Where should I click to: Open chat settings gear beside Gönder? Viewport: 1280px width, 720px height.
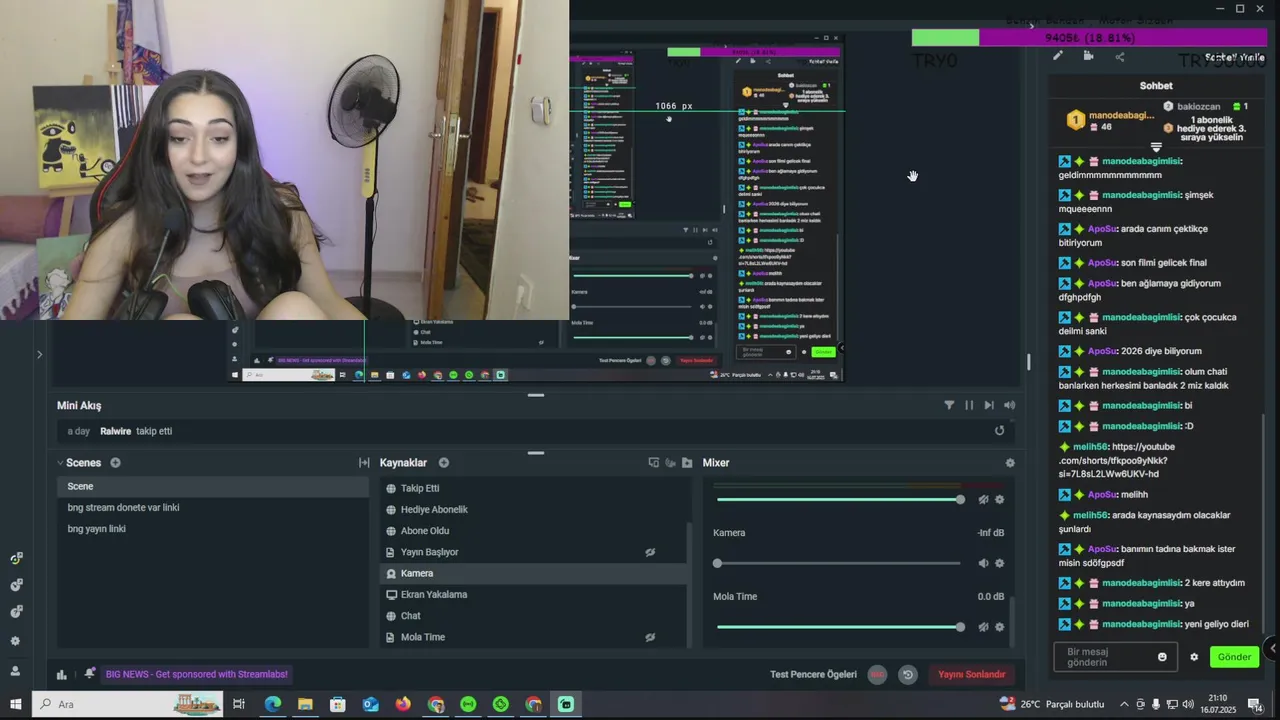(1194, 657)
